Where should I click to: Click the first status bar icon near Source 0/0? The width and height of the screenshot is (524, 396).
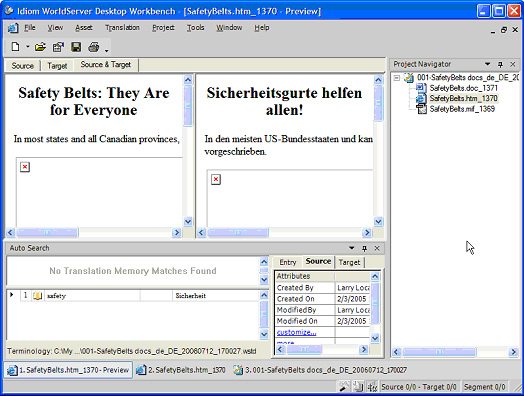pos(344,387)
